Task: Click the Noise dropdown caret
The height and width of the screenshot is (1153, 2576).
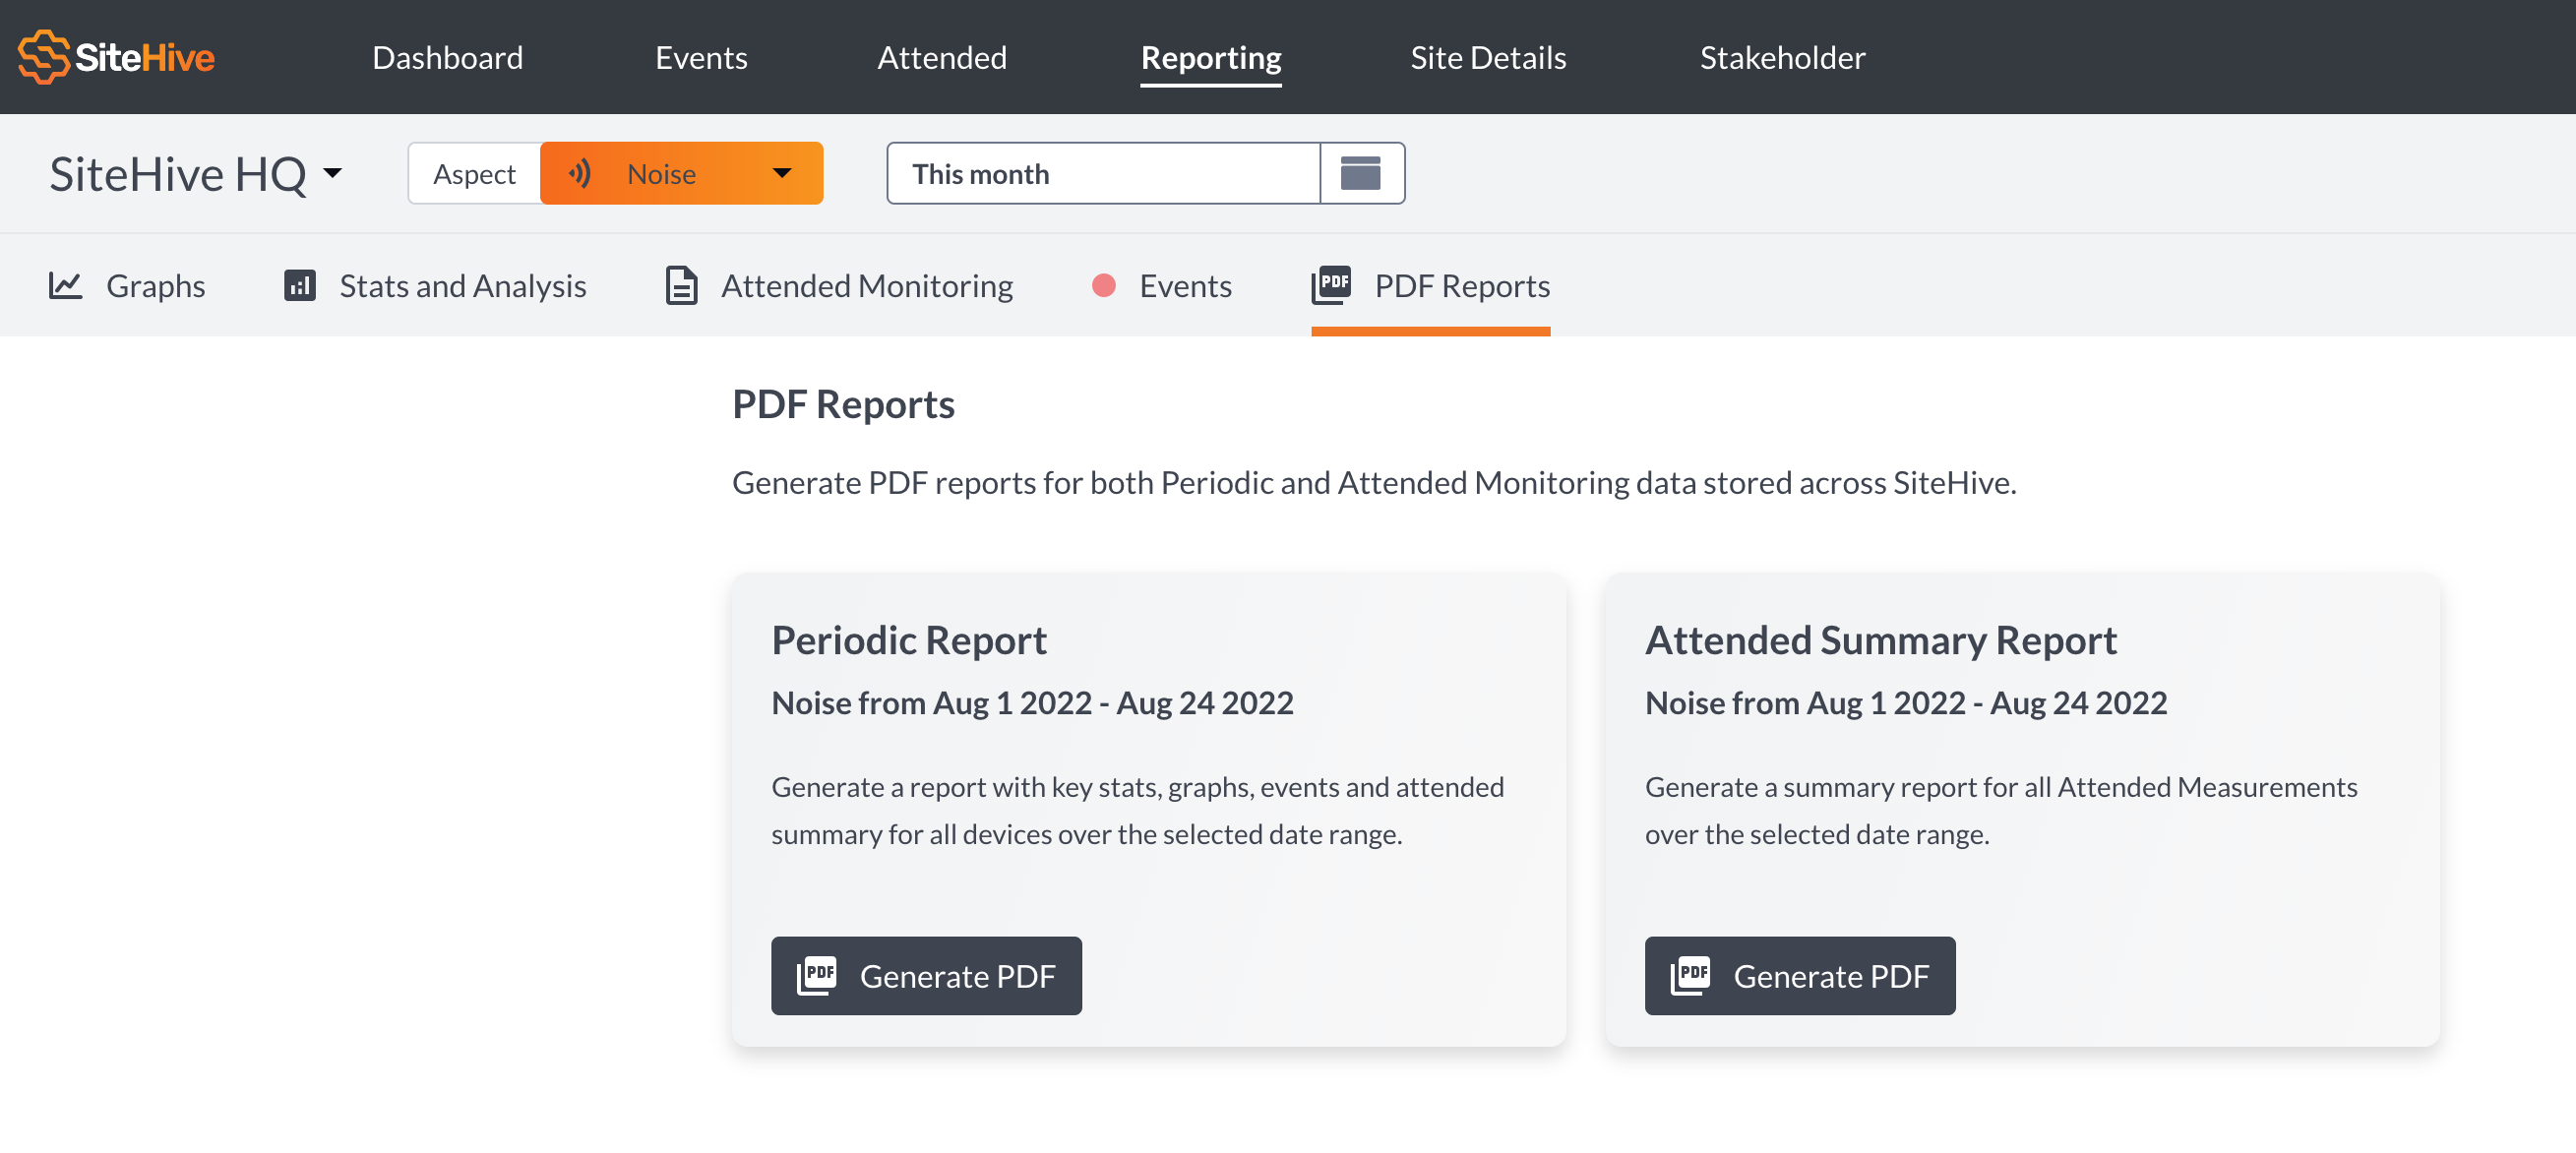Action: [782, 173]
